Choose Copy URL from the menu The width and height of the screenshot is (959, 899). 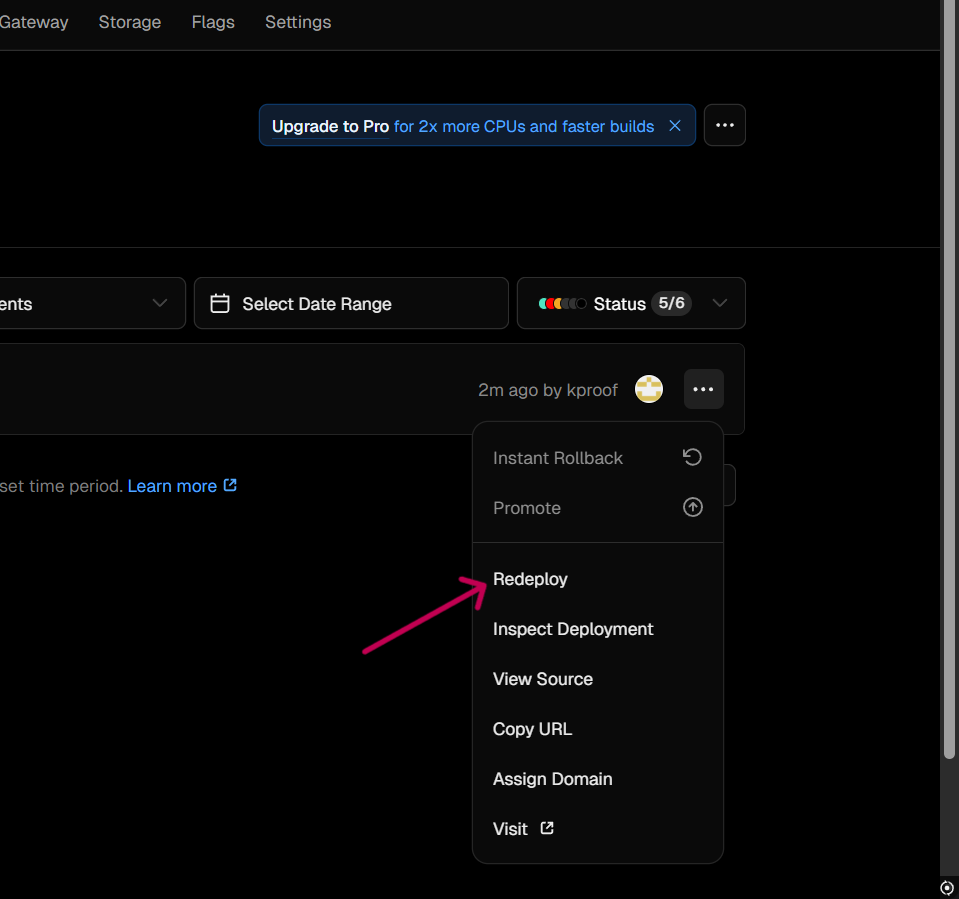532,729
